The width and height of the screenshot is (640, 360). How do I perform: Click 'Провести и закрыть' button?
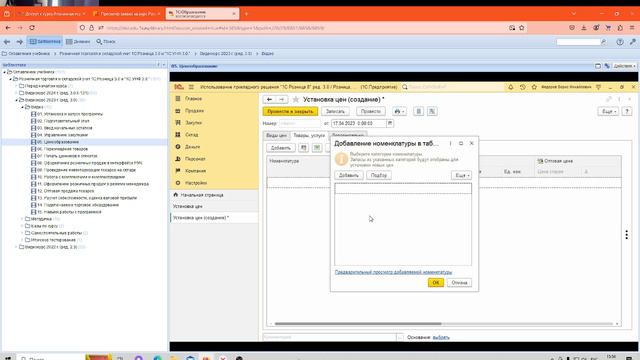tap(290, 111)
